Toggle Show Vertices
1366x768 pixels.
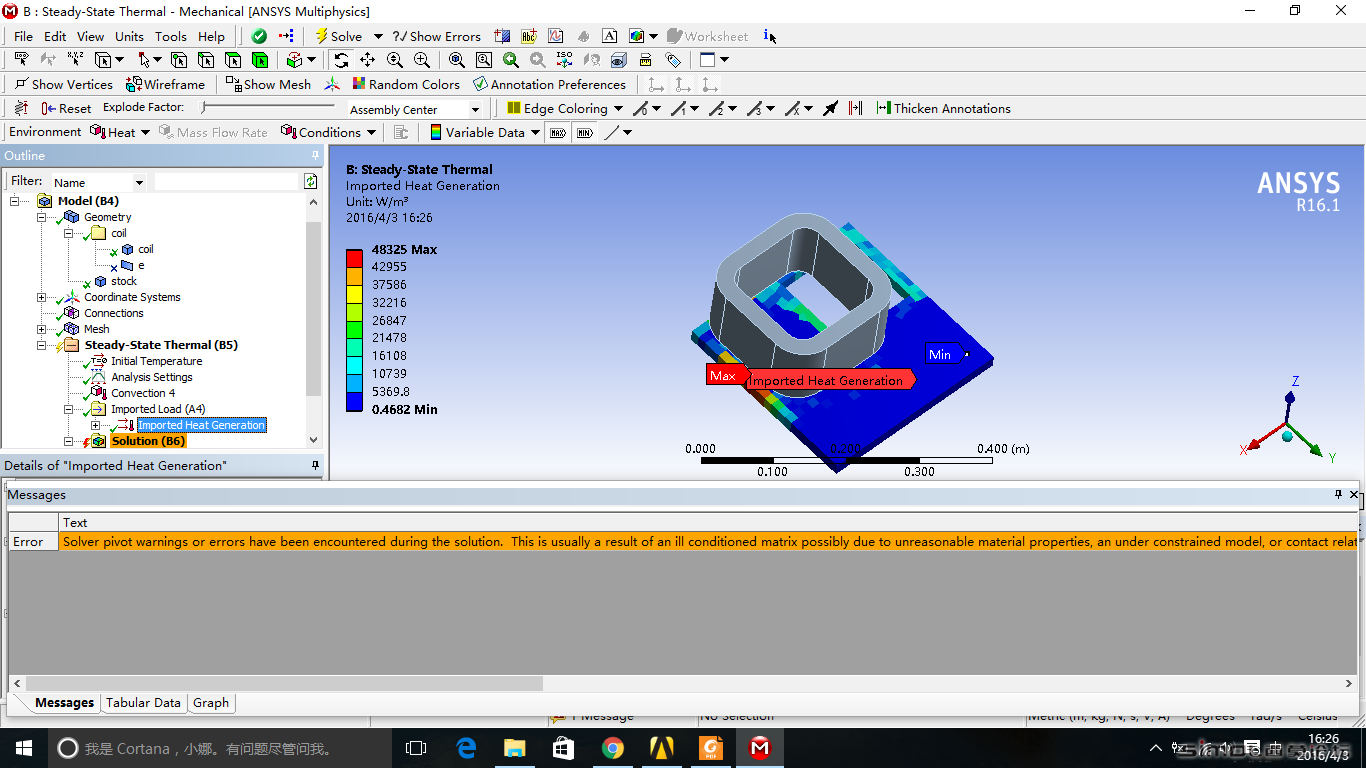point(64,84)
